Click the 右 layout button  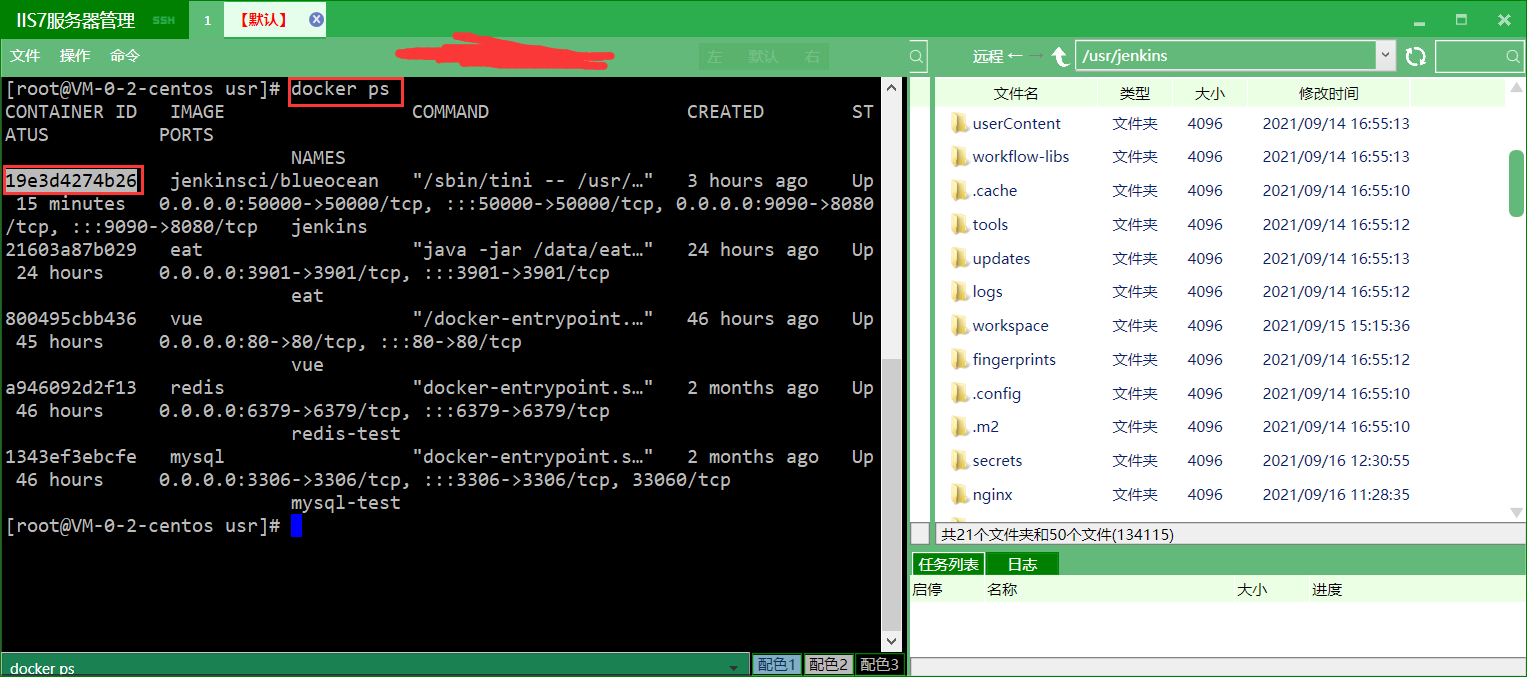point(813,57)
